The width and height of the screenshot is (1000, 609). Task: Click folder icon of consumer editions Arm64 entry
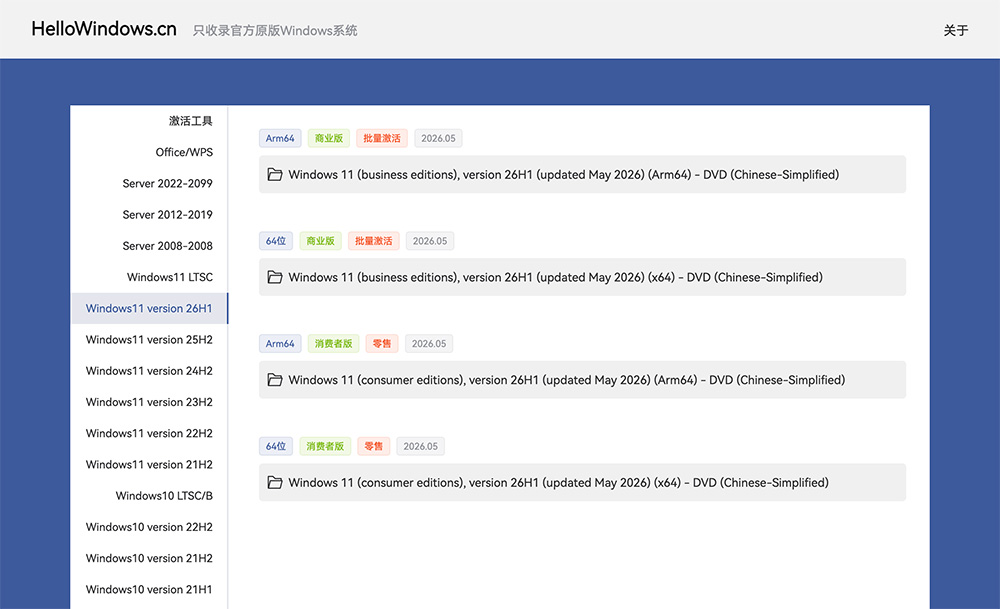click(x=275, y=379)
